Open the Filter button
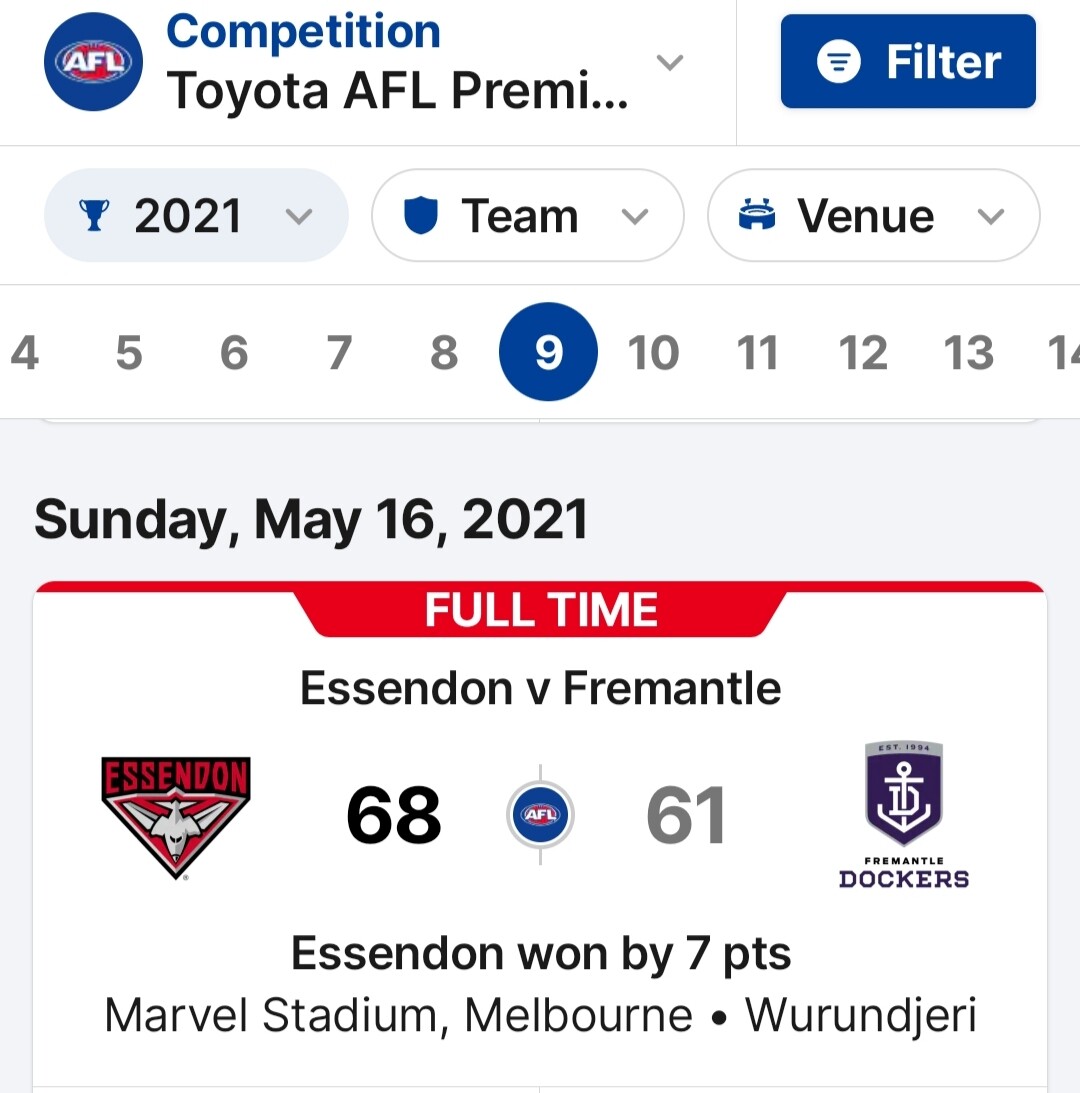The height and width of the screenshot is (1093, 1080). [908, 62]
